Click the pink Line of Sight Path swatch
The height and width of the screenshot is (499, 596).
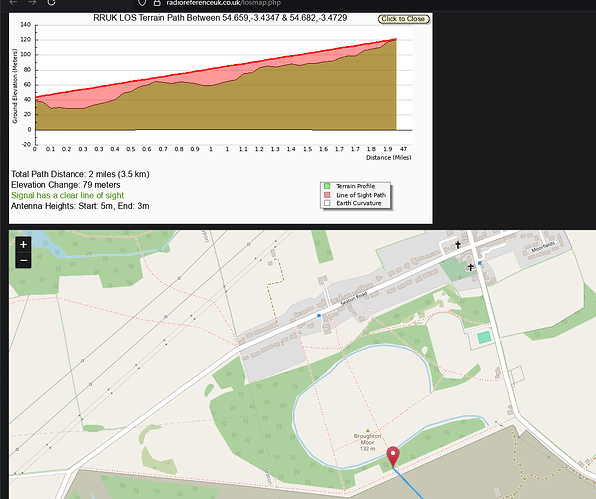(327, 195)
